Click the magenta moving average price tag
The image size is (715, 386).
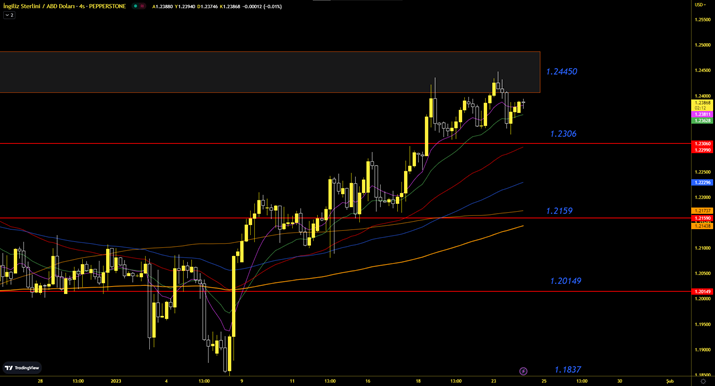(x=702, y=114)
